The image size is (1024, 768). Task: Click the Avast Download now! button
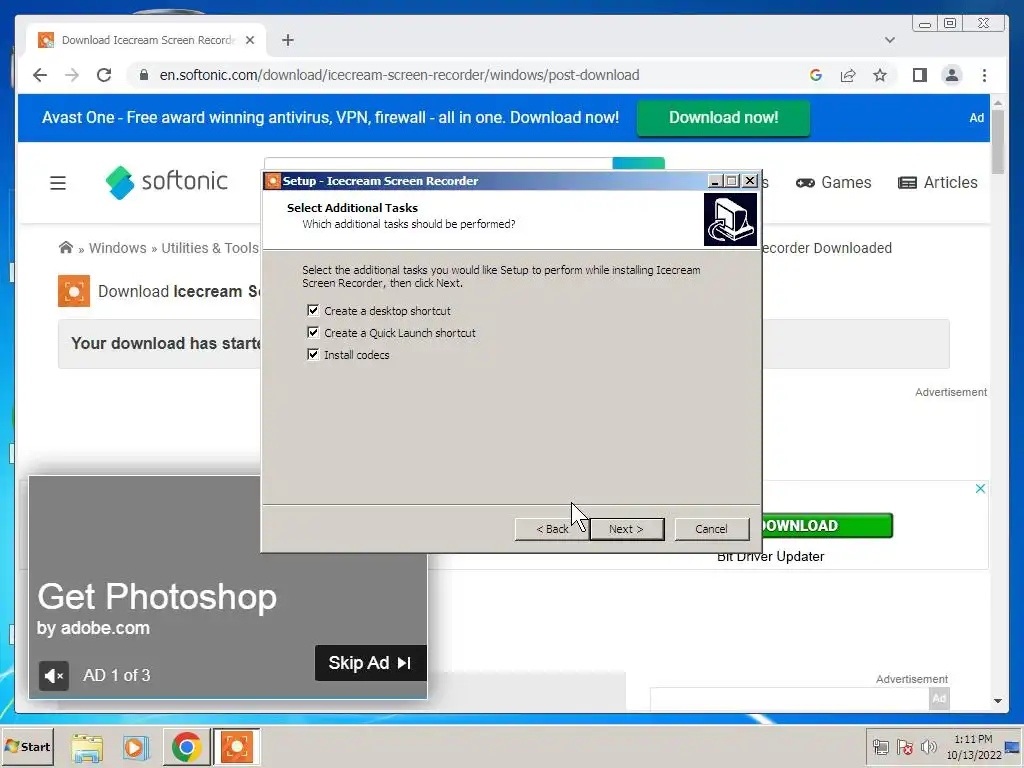724,118
